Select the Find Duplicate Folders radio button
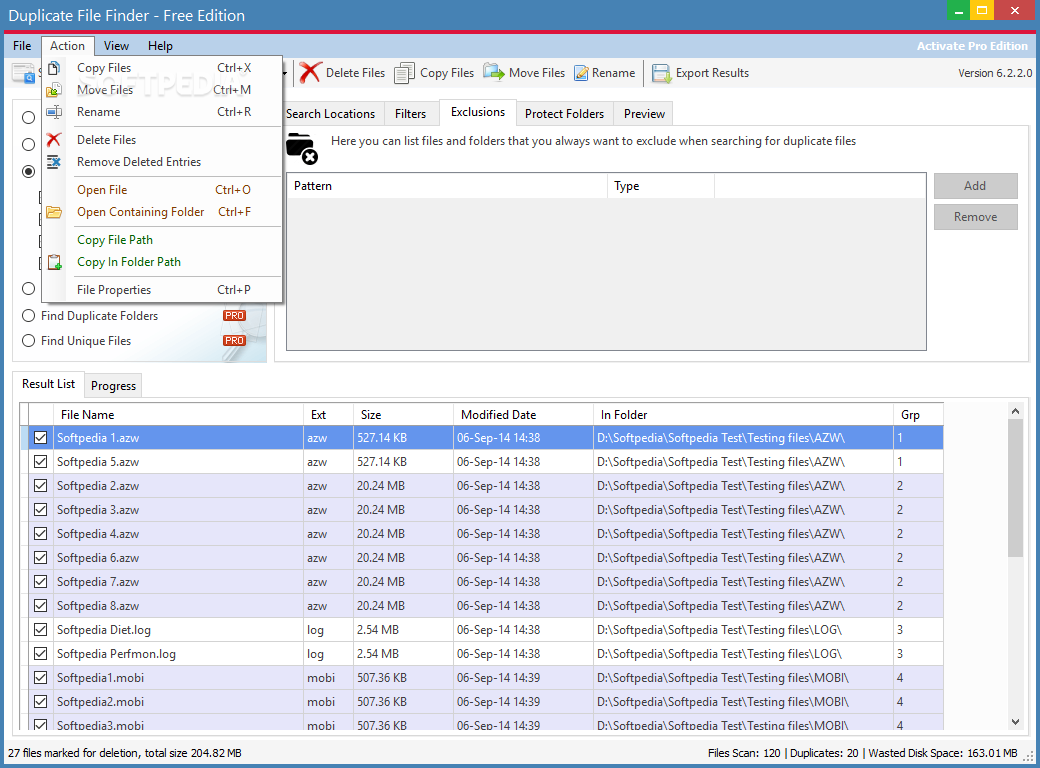This screenshot has height=768, width=1040. 29,316
